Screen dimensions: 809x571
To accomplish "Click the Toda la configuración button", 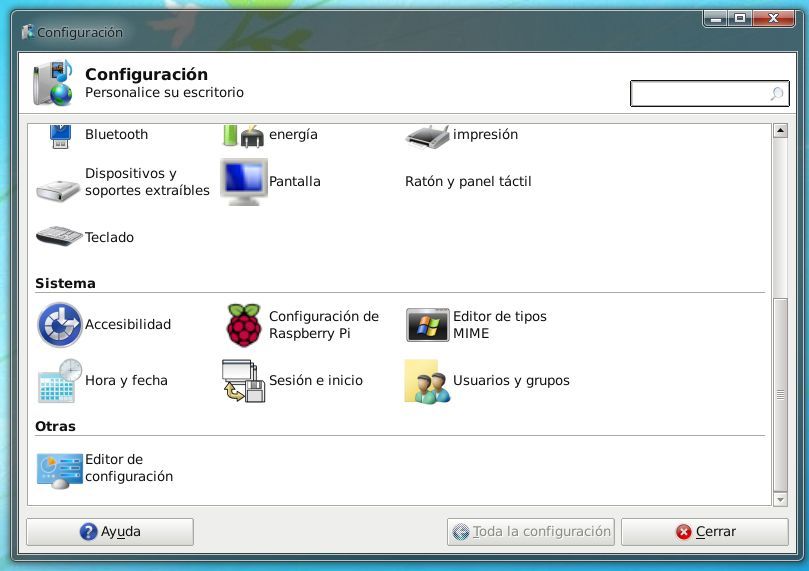I will (531, 532).
